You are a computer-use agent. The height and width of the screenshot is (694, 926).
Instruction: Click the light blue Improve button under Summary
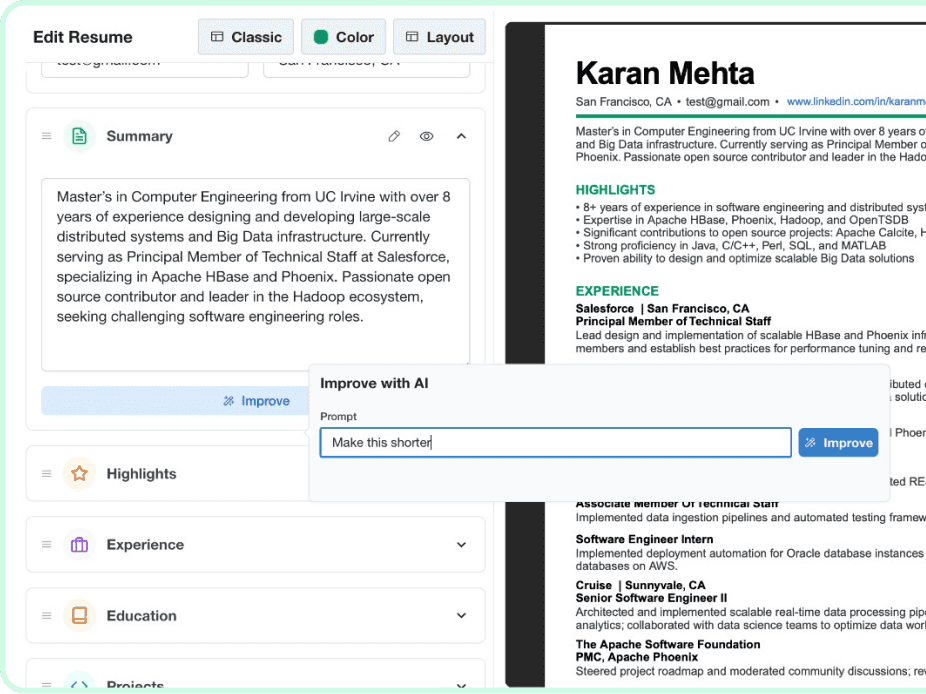175,401
